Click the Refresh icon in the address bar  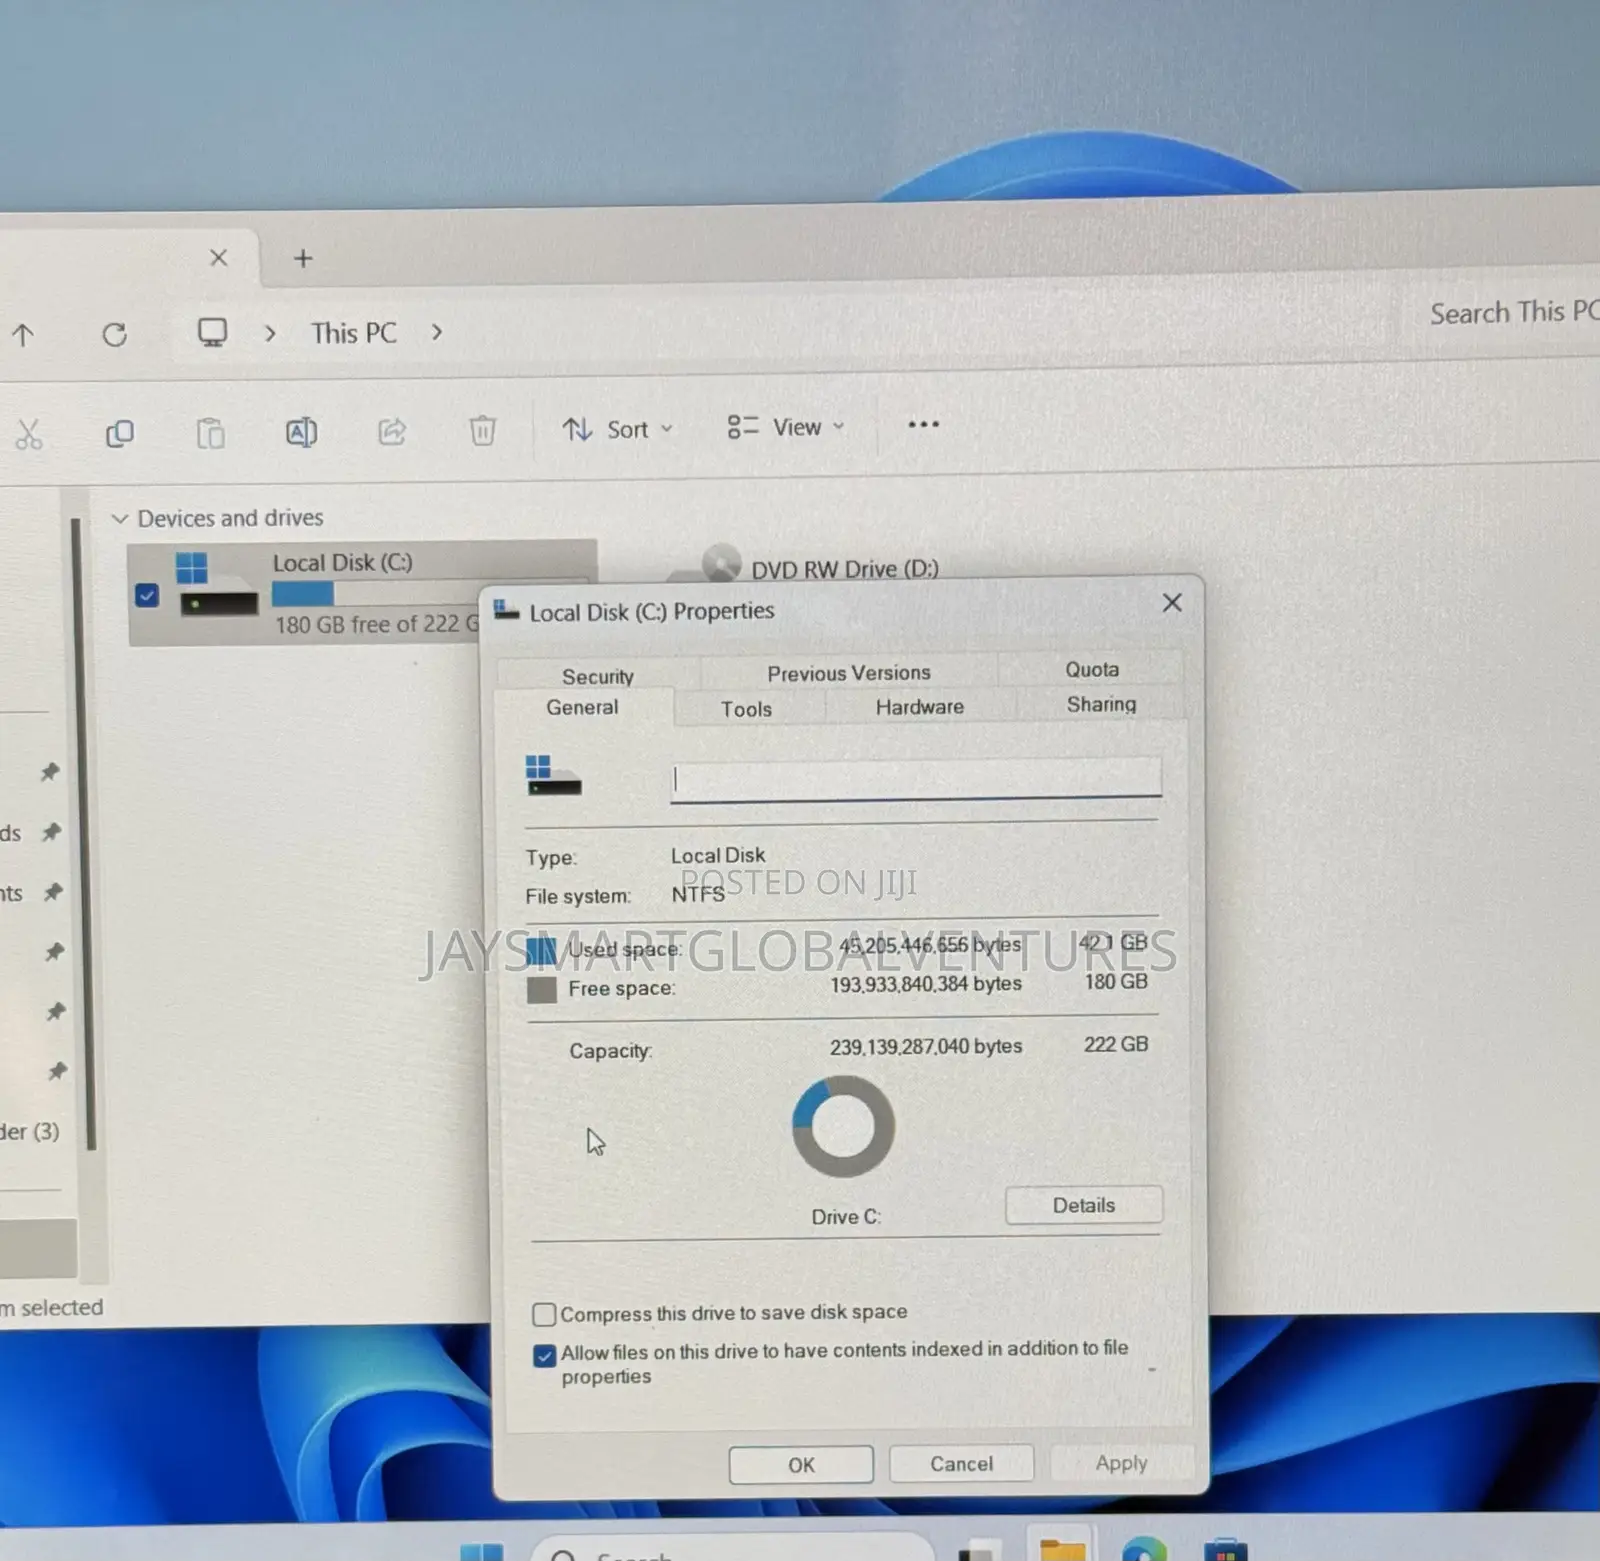115,334
